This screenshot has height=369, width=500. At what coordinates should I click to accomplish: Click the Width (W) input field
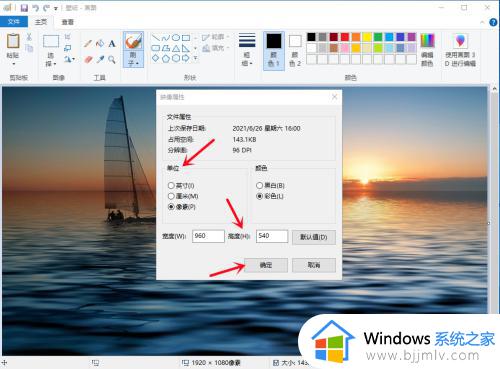tap(208, 236)
